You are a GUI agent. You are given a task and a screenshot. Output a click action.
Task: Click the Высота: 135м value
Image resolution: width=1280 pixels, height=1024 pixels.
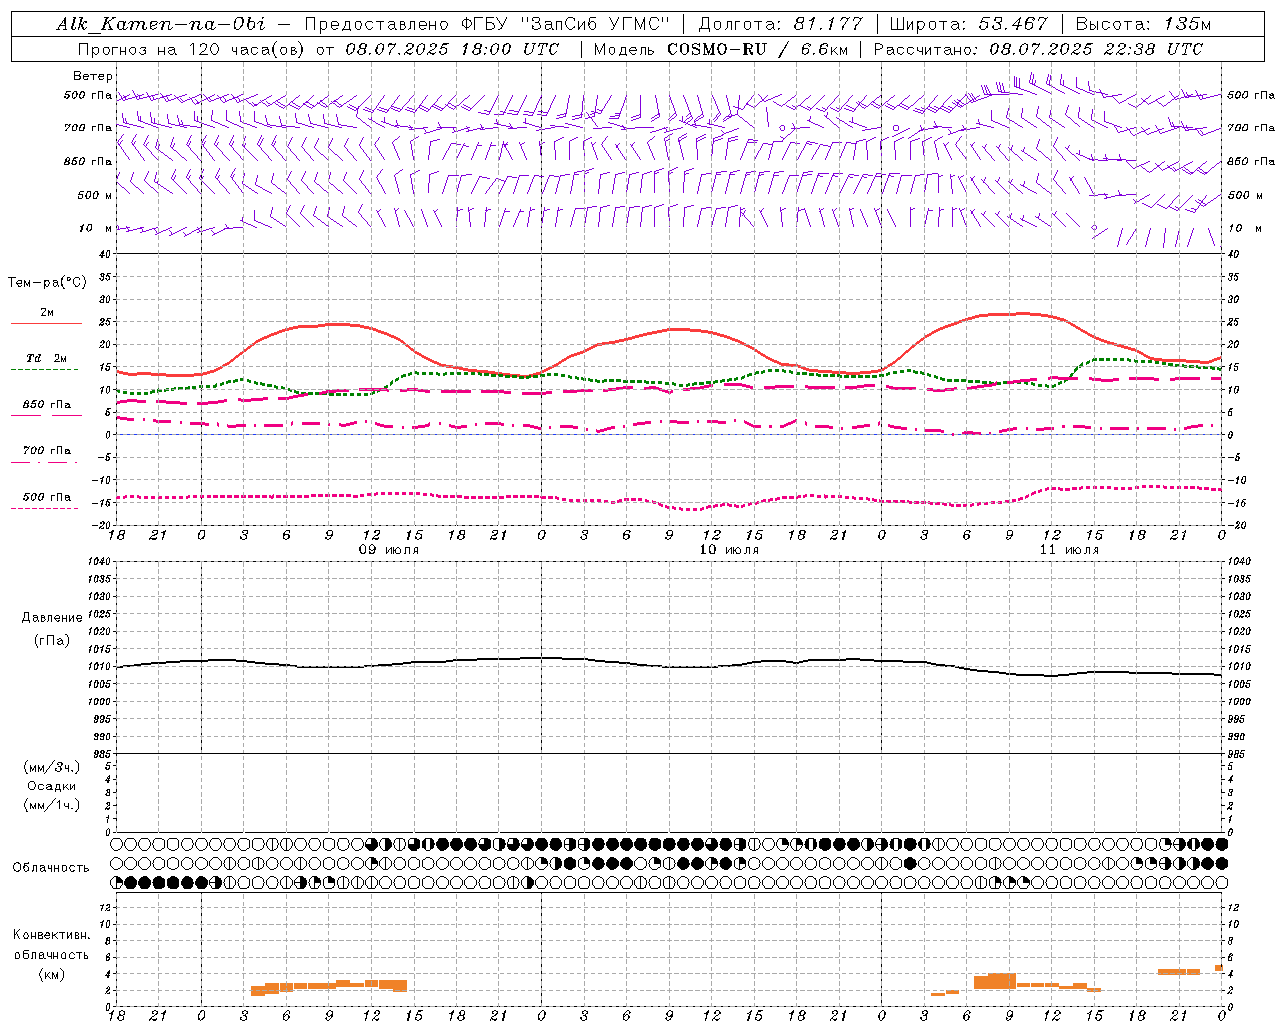[1143, 24]
